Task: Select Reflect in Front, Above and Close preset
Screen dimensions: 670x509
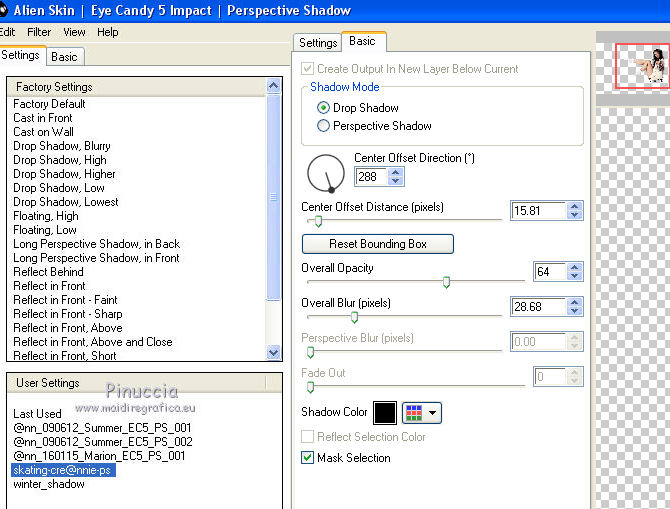Action: [x=93, y=342]
